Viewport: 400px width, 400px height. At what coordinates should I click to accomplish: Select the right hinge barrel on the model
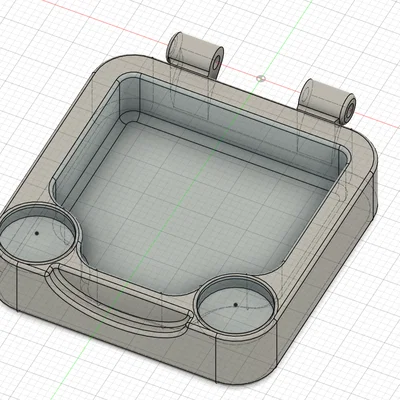coord(327,101)
